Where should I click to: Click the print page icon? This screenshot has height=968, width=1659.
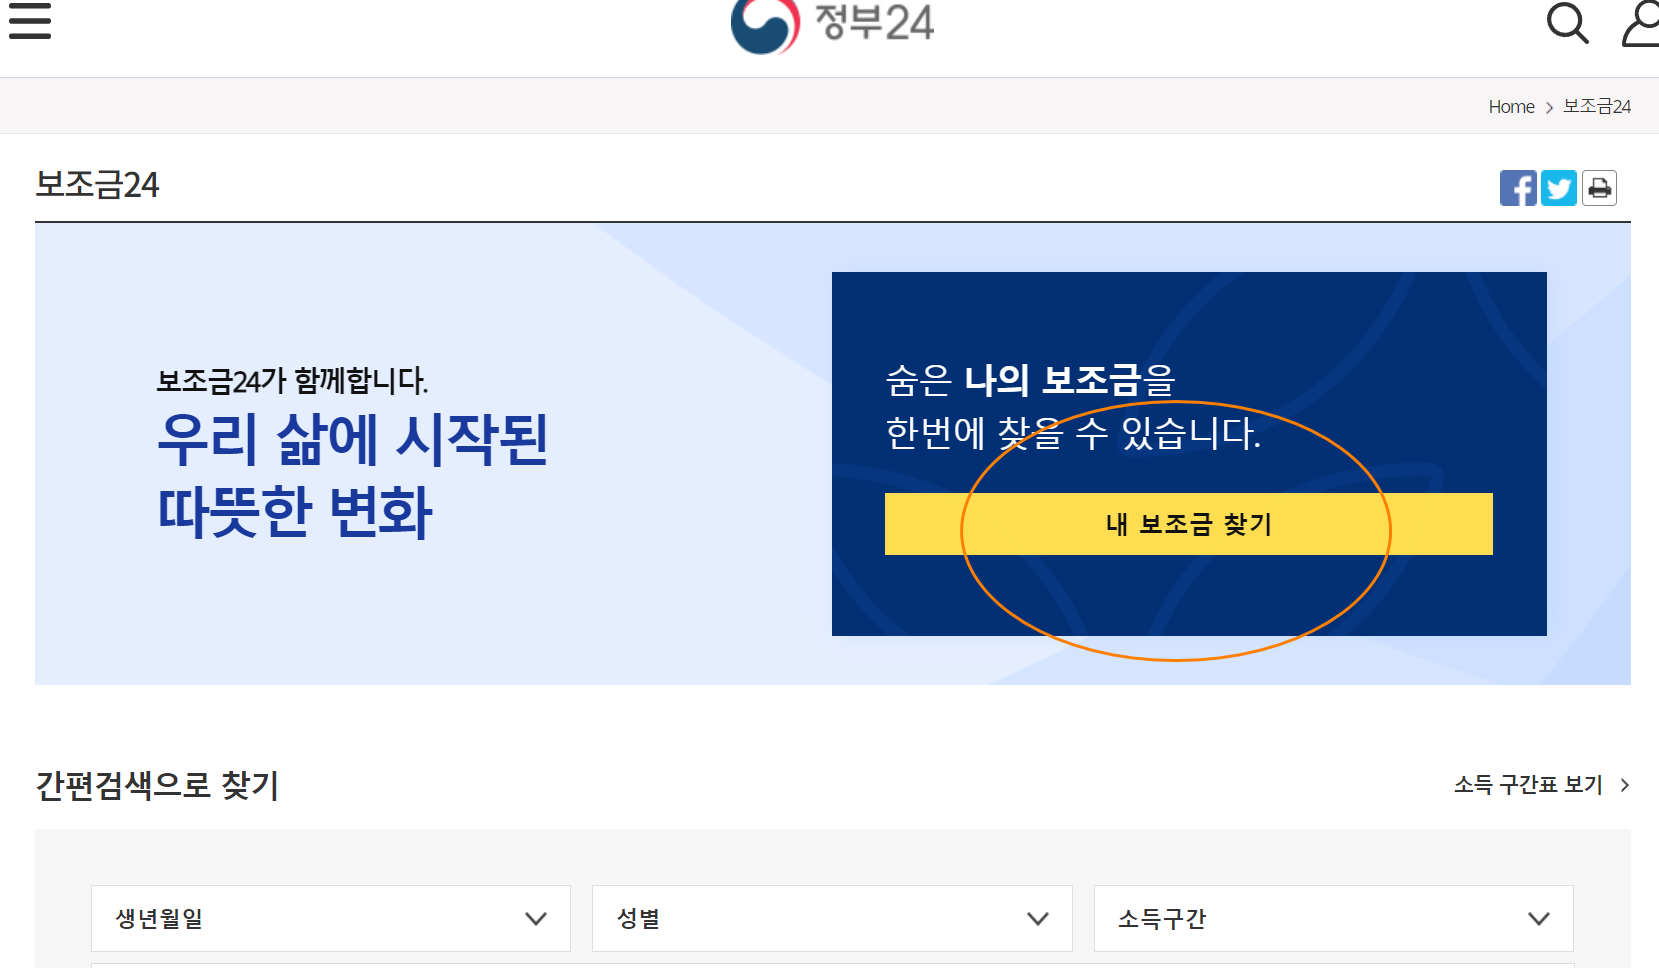click(1600, 188)
